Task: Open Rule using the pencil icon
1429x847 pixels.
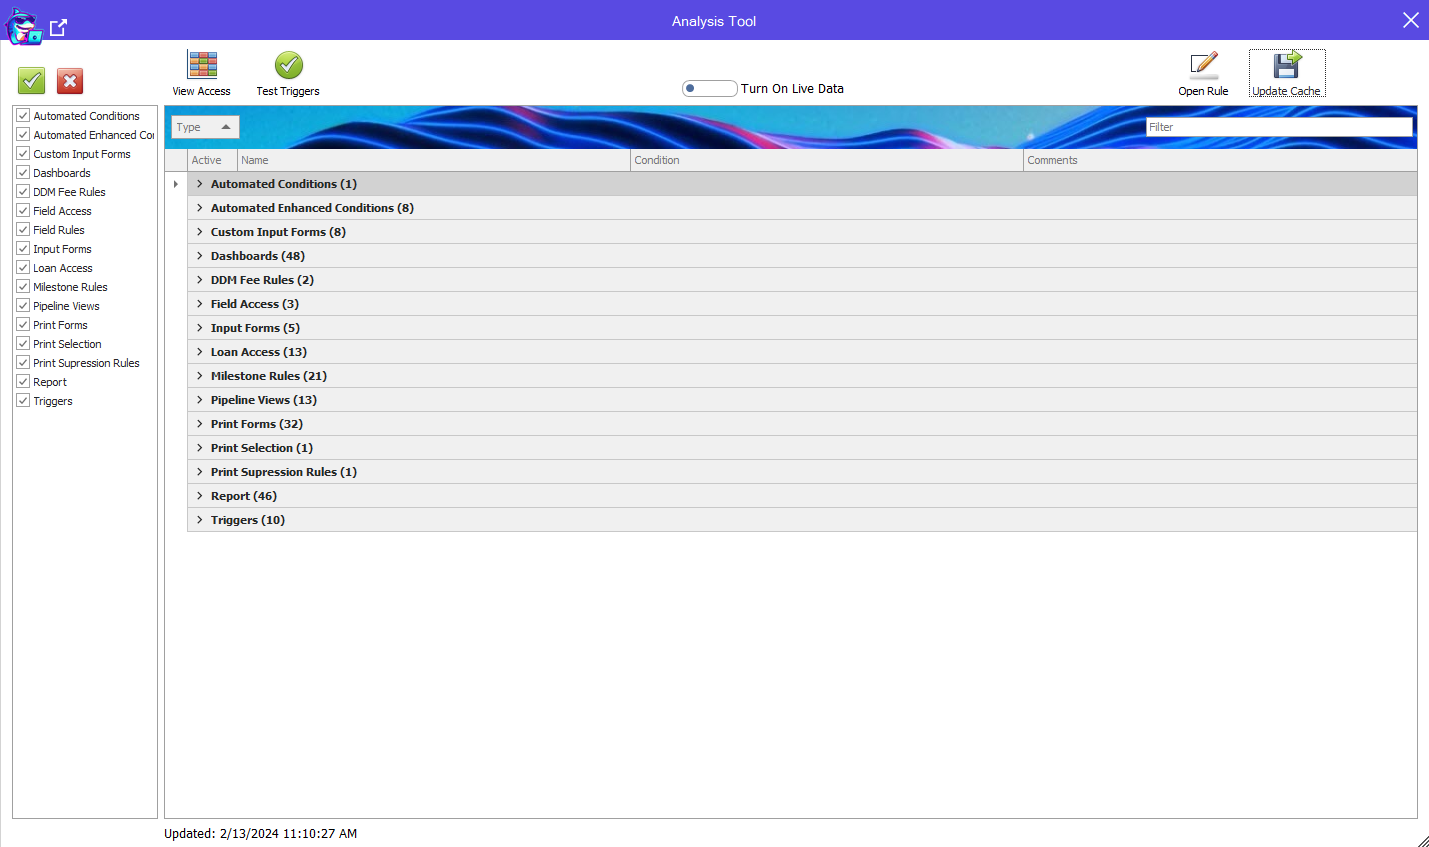Action: pyautogui.click(x=1203, y=66)
